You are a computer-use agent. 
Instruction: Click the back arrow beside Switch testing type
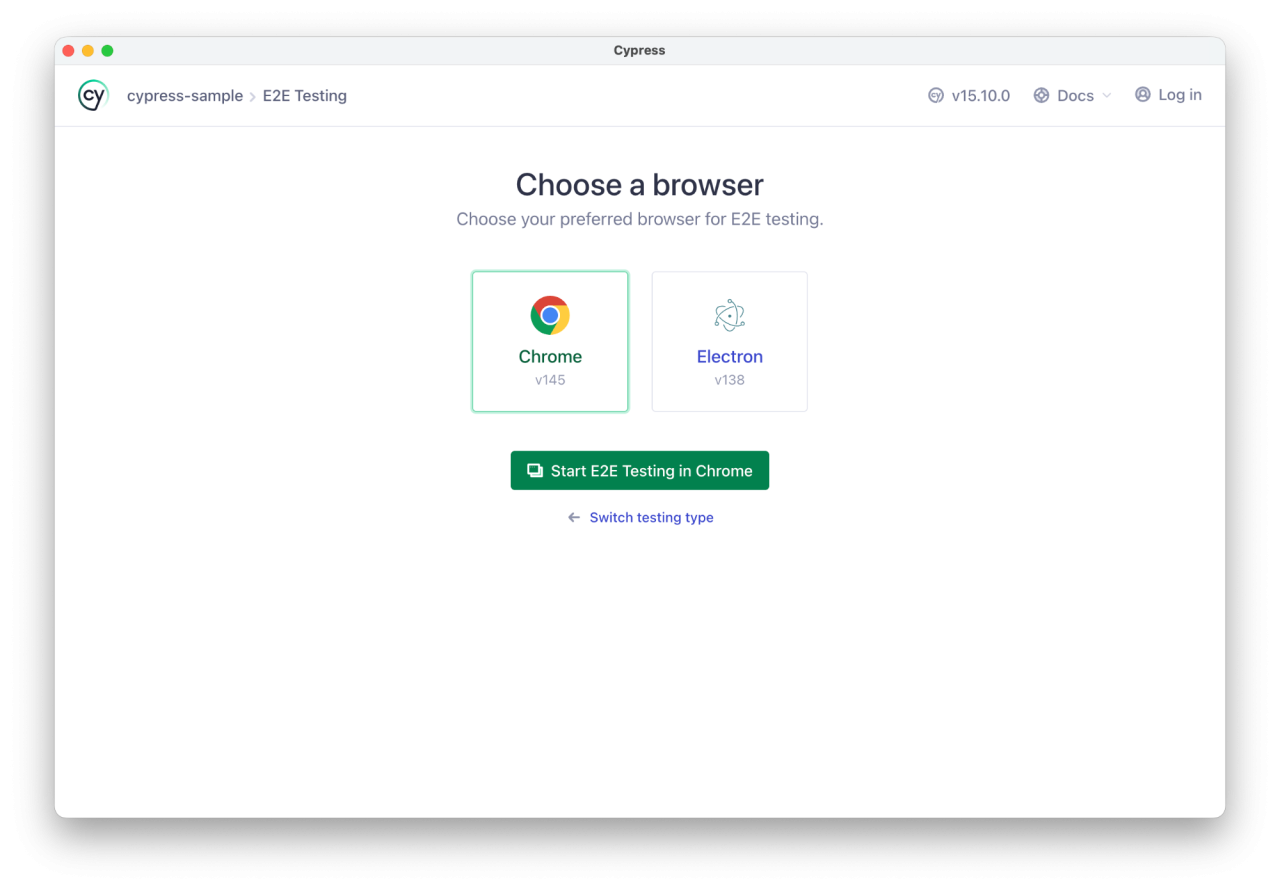point(574,518)
